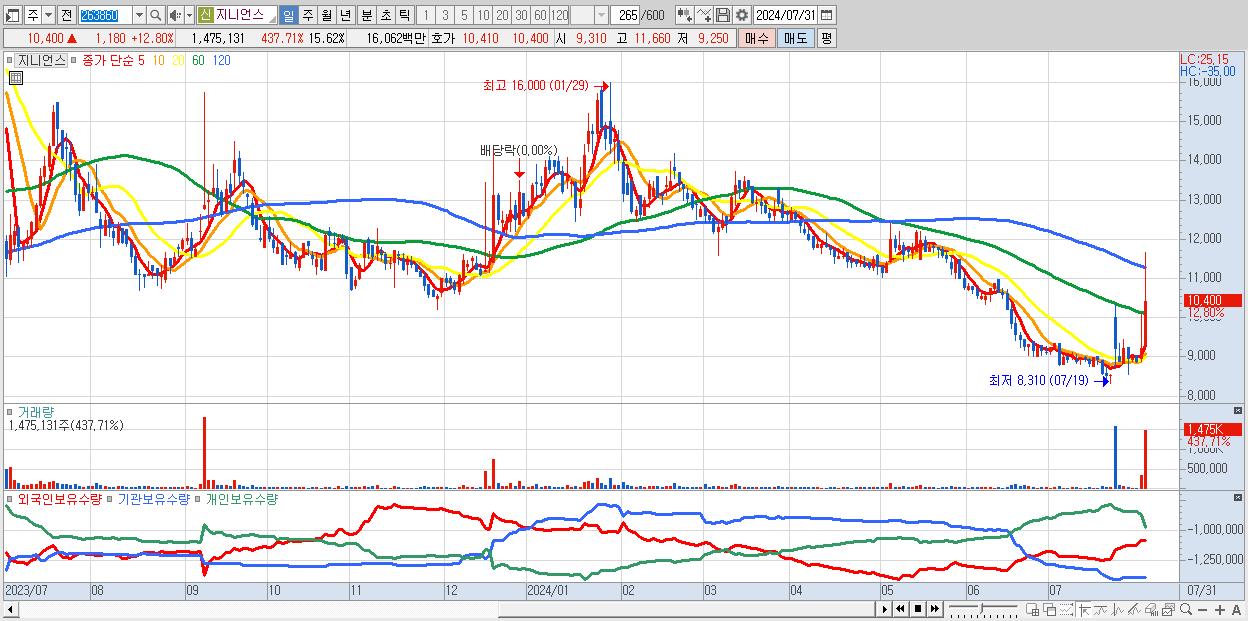
Task: Click the minus zoom-out icon at bottom
Action: click(1202, 609)
